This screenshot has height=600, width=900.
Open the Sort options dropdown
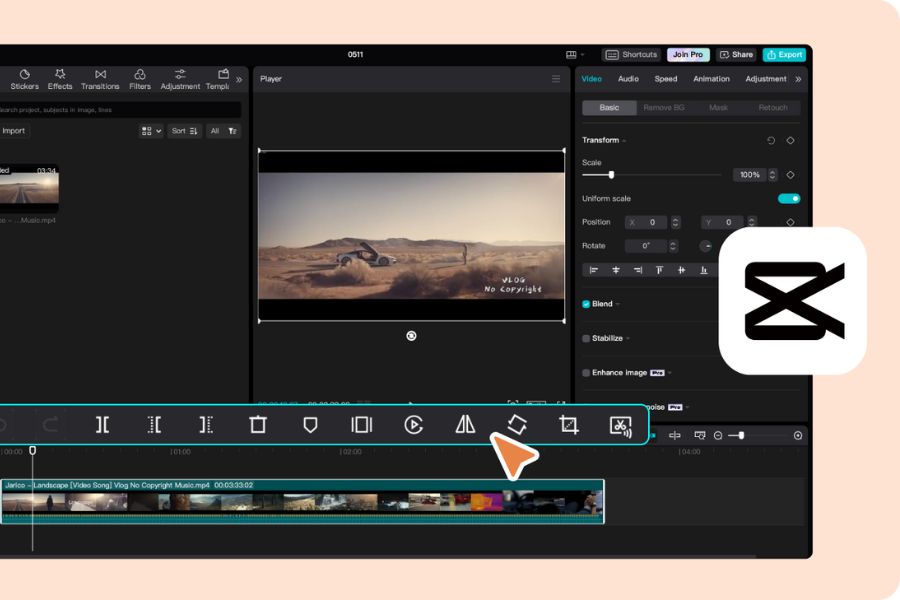point(184,131)
